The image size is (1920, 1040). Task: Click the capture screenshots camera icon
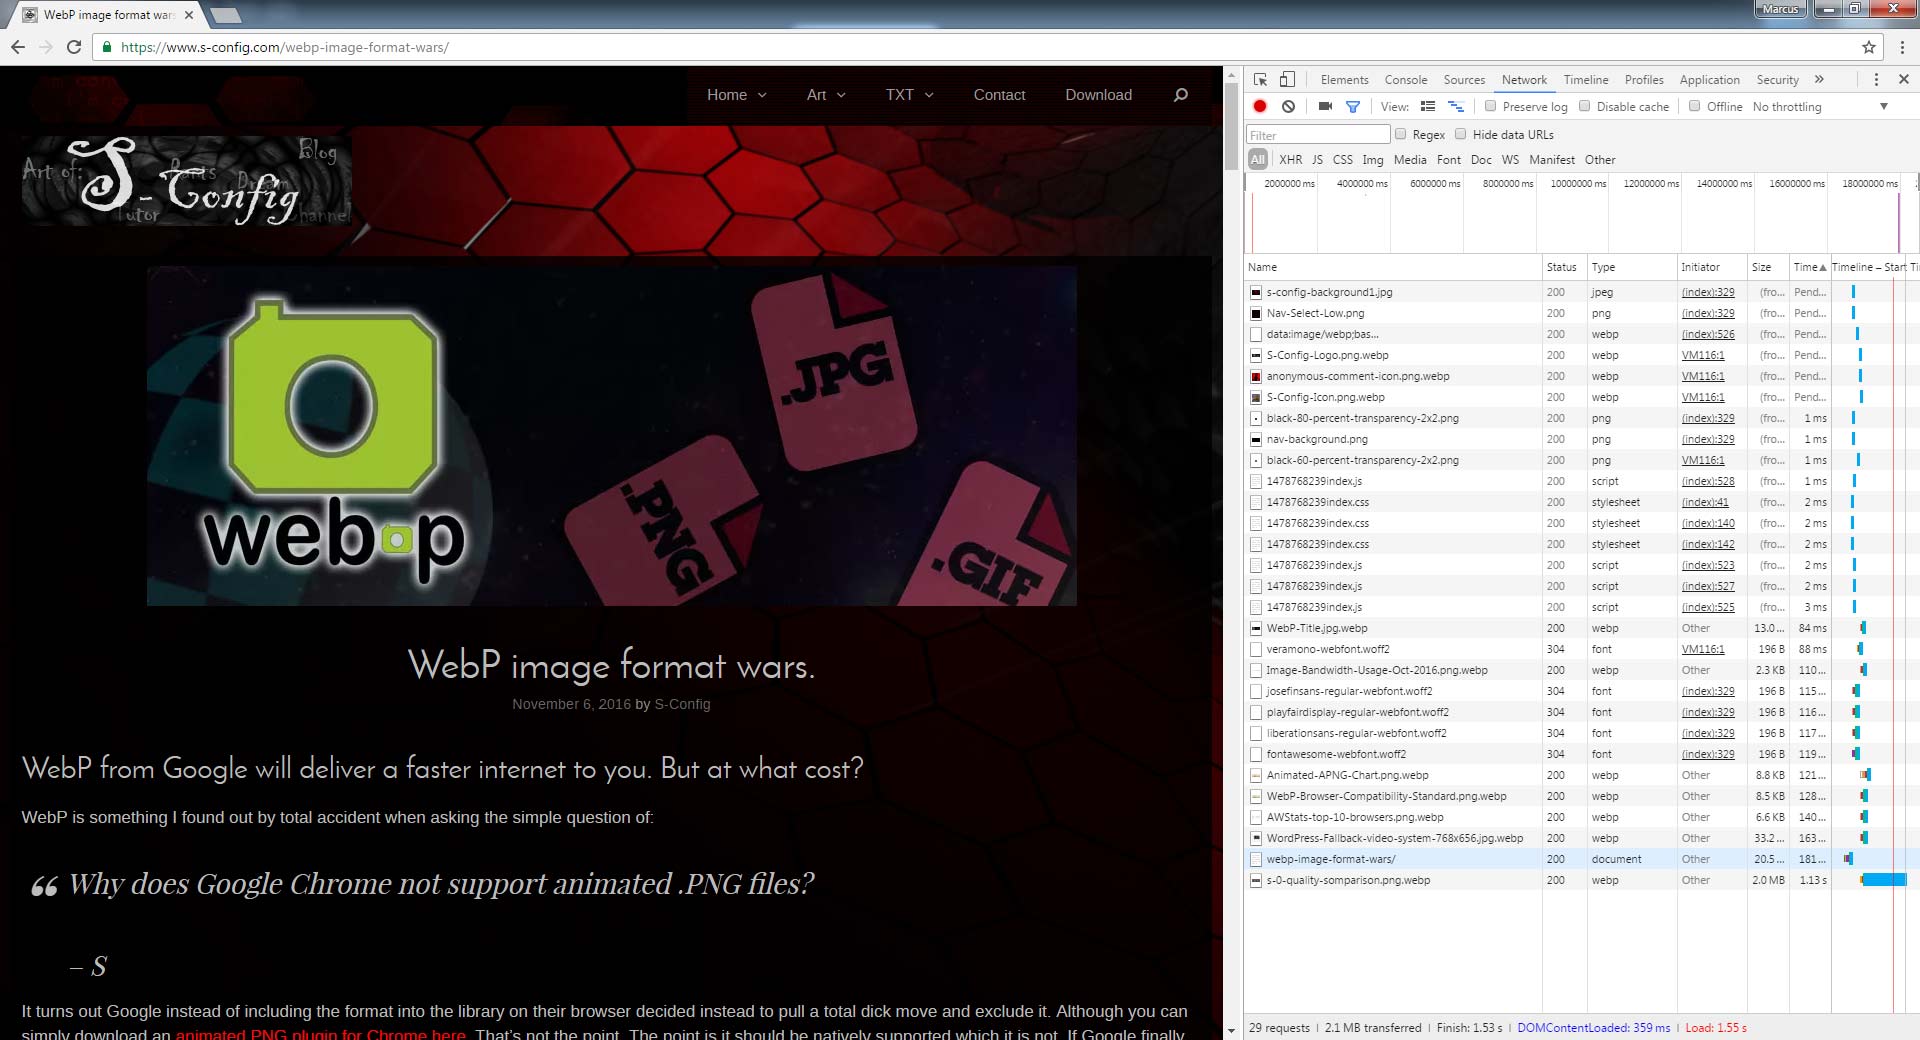(1325, 106)
